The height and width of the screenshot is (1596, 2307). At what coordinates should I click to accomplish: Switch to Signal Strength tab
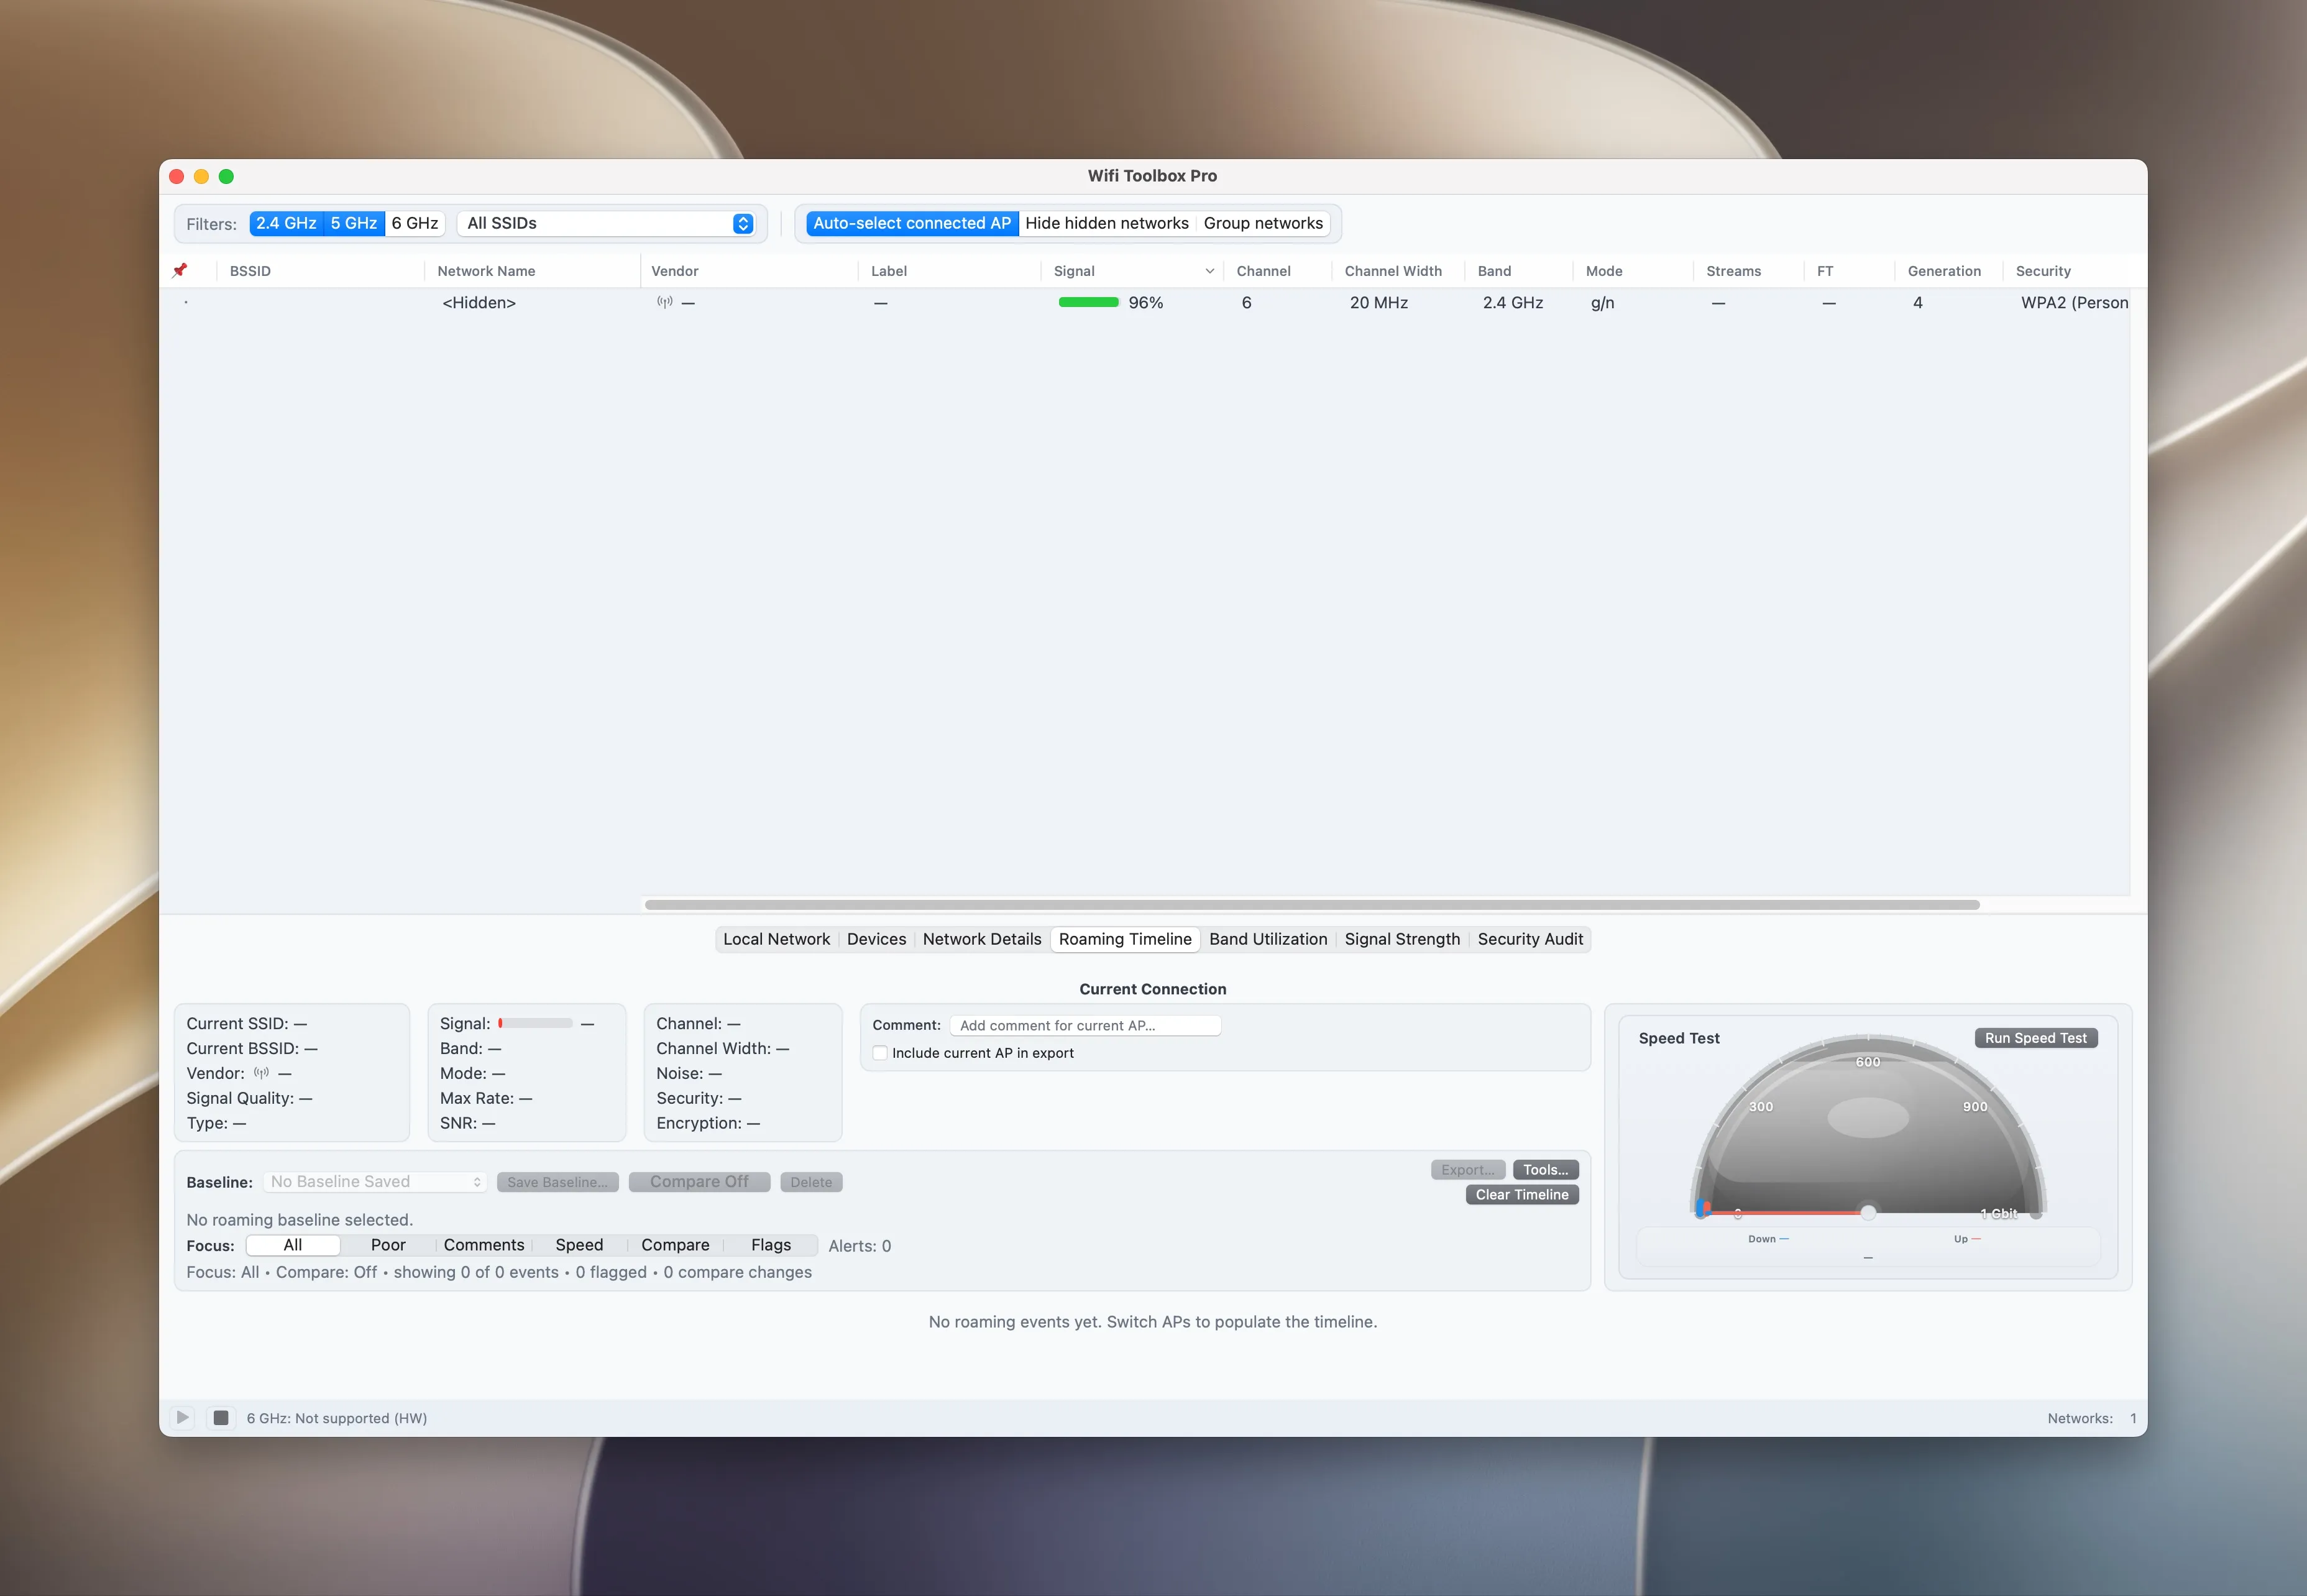click(x=1402, y=939)
